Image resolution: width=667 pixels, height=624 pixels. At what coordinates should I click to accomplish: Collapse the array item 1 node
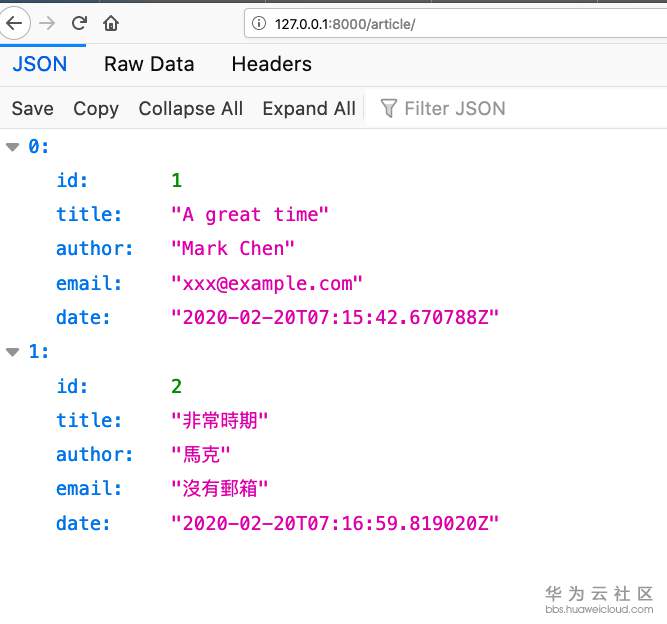(13, 352)
